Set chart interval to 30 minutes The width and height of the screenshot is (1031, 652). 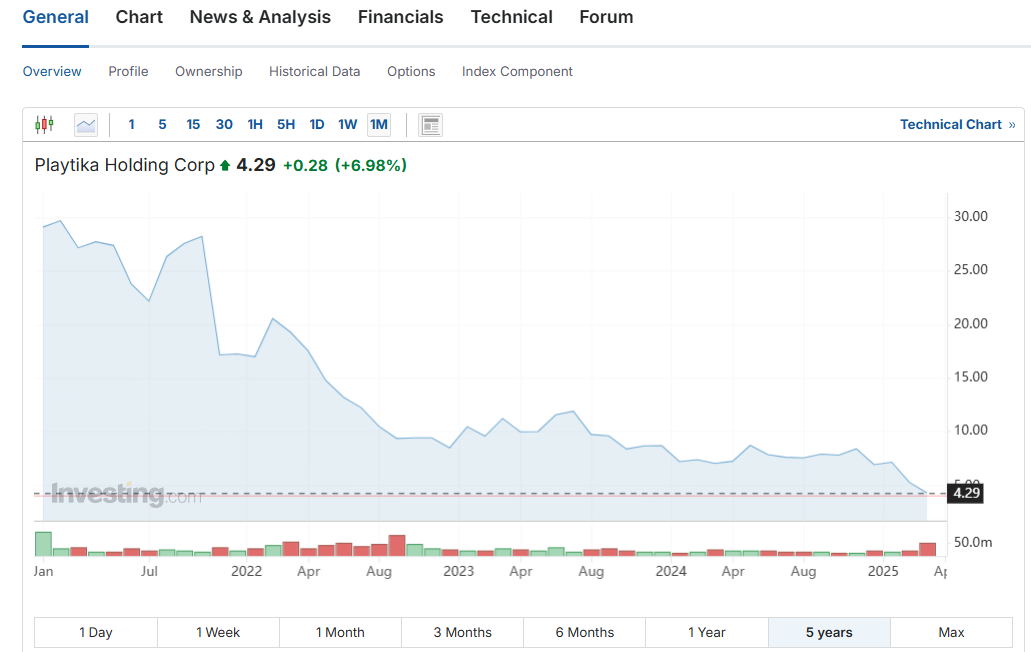click(224, 125)
